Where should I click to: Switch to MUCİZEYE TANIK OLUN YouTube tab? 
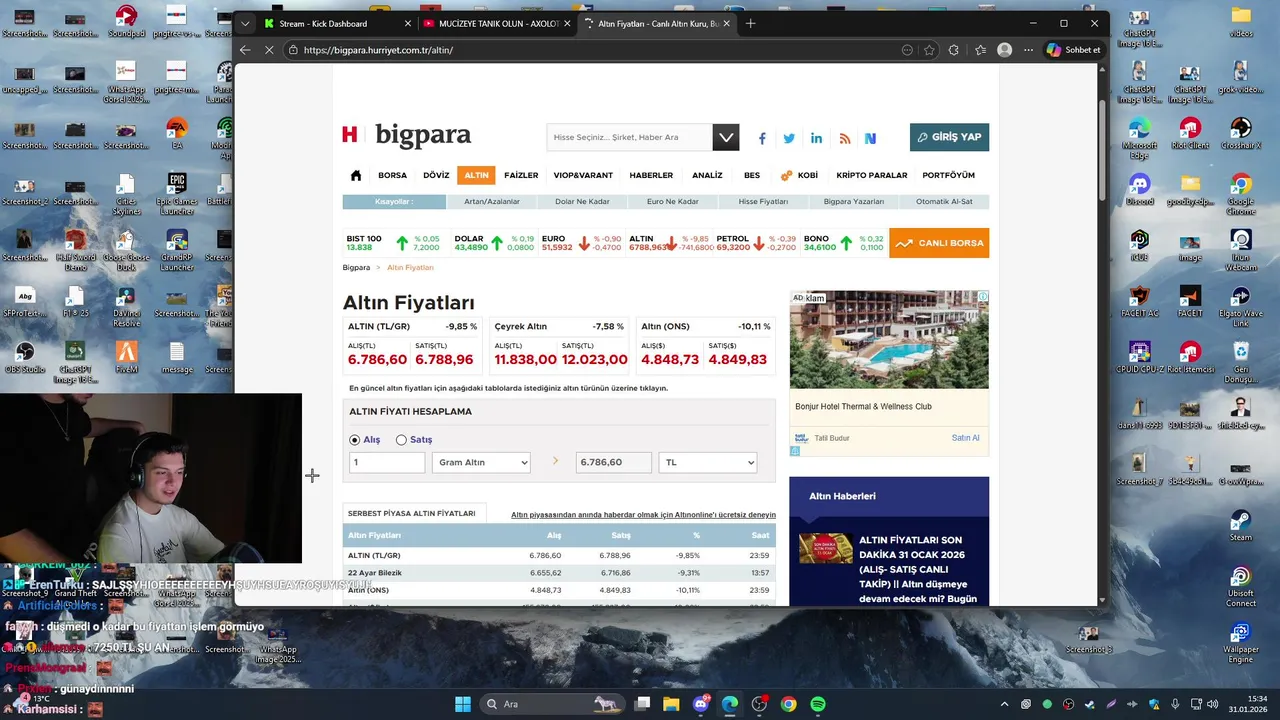496,23
